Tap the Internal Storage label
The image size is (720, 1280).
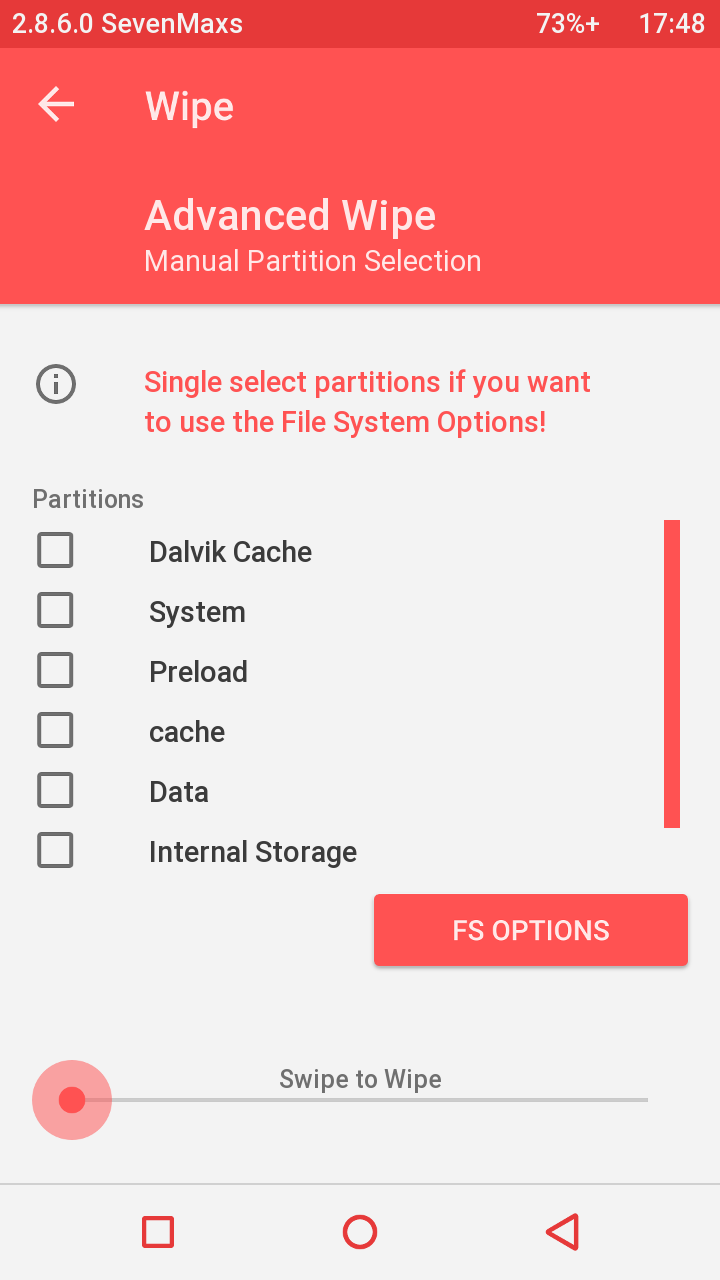[253, 852]
